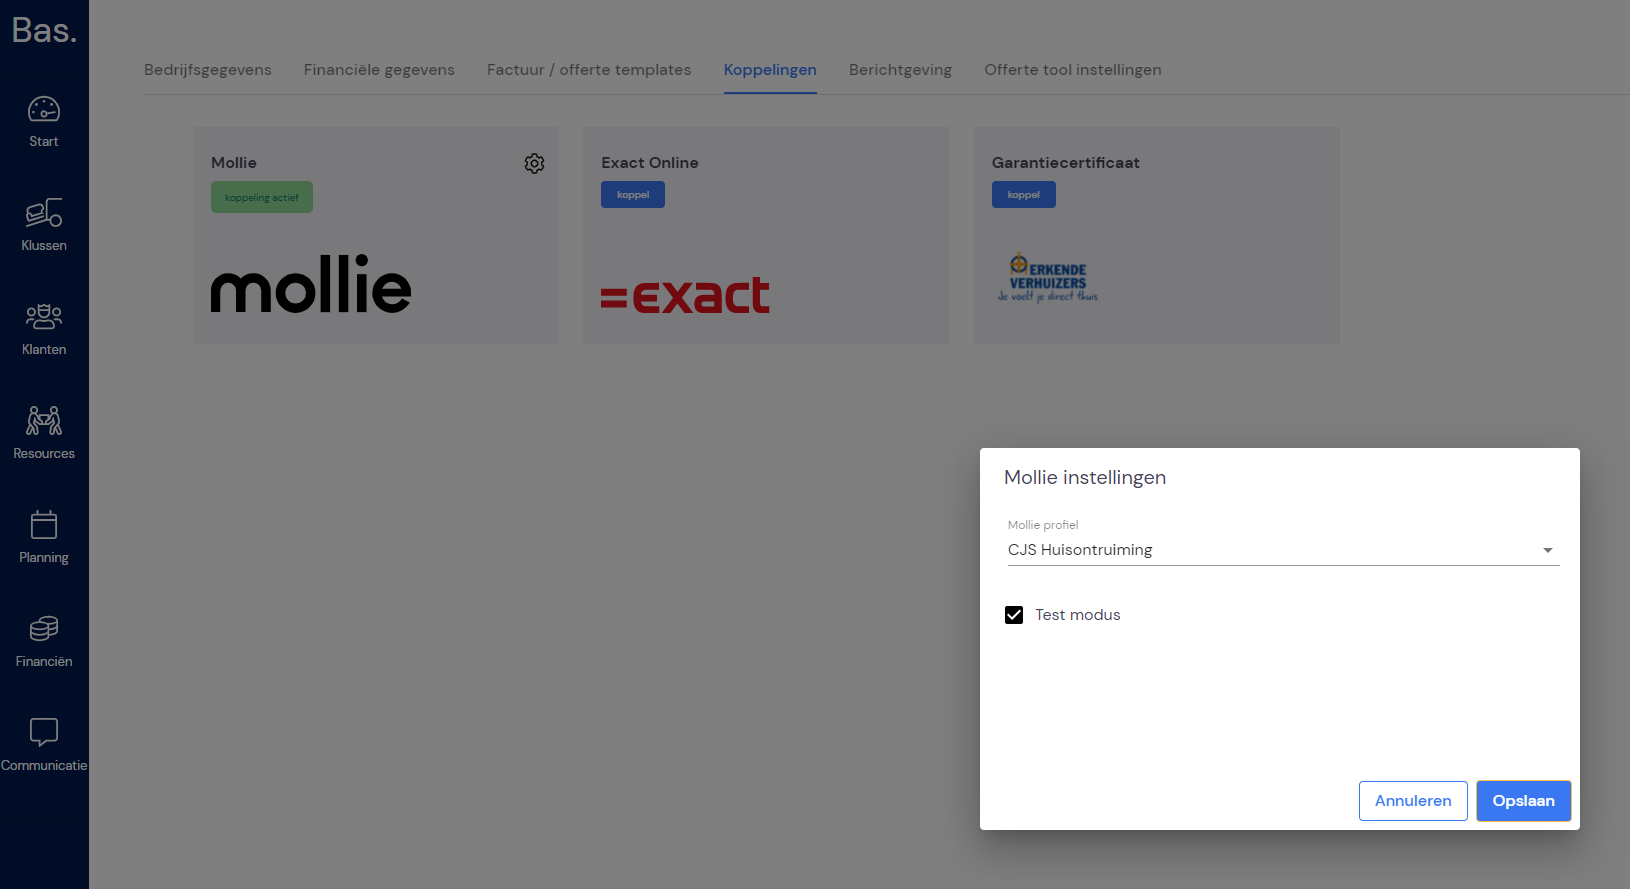Screen dimensions: 1630x889
Task: Click the Exact Online card title
Action: click(650, 163)
